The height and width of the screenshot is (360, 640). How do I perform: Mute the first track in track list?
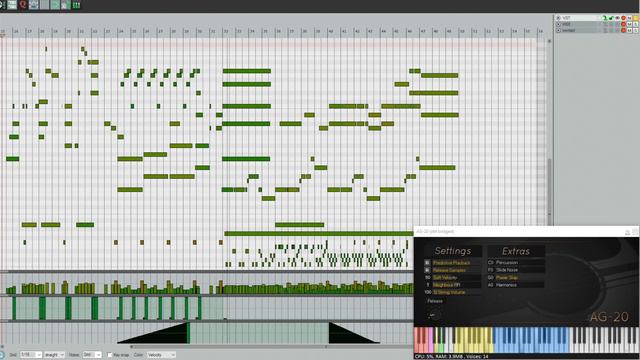pyautogui.click(x=629, y=18)
